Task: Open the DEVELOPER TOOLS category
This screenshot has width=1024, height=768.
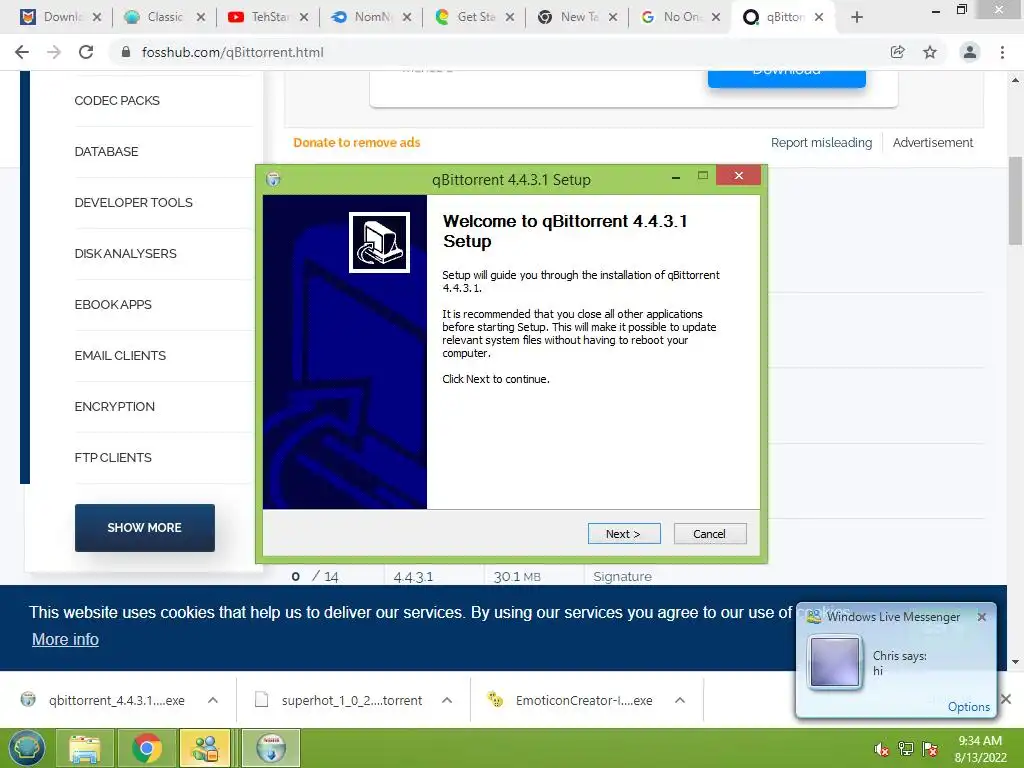Action: click(x=133, y=202)
